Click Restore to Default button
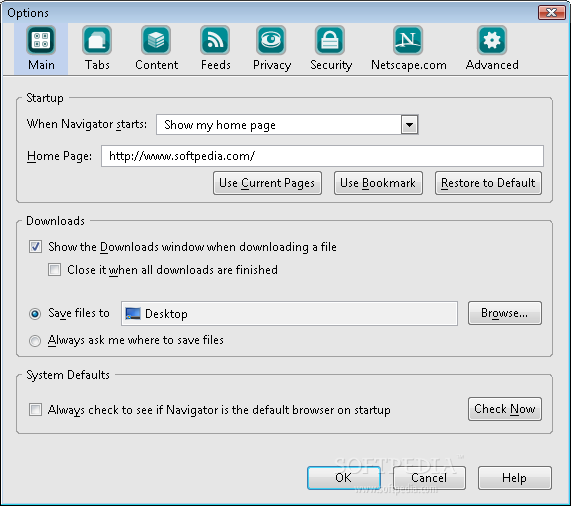This screenshot has height=506, width=571. click(x=488, y=183)
